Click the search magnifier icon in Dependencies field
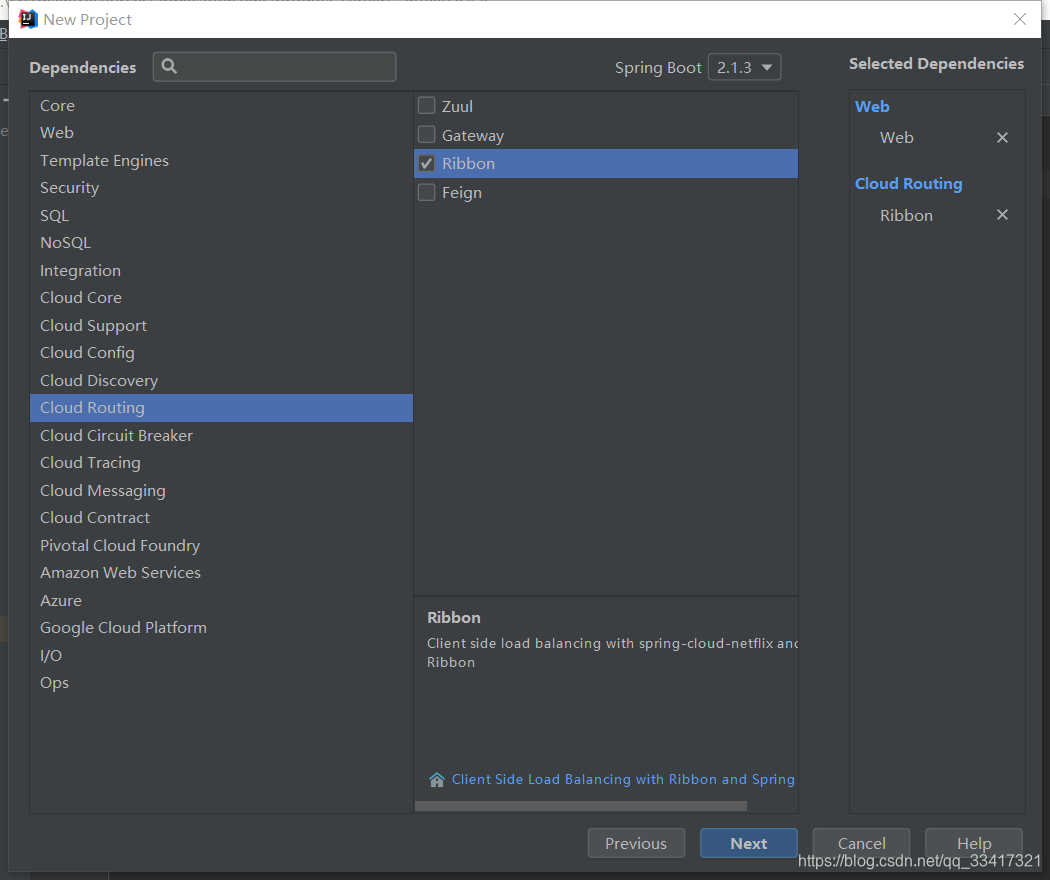The height and width of the screenshot is (880, 1050). (169, 66)
